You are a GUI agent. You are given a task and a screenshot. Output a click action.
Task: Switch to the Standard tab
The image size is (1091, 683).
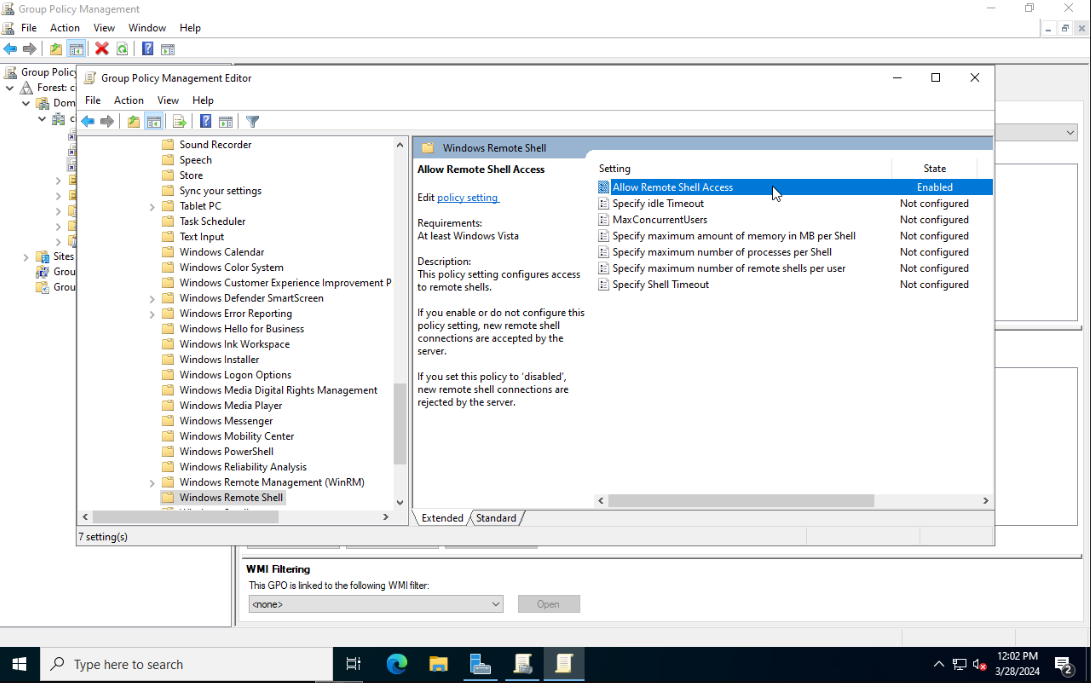click(496, 518)
